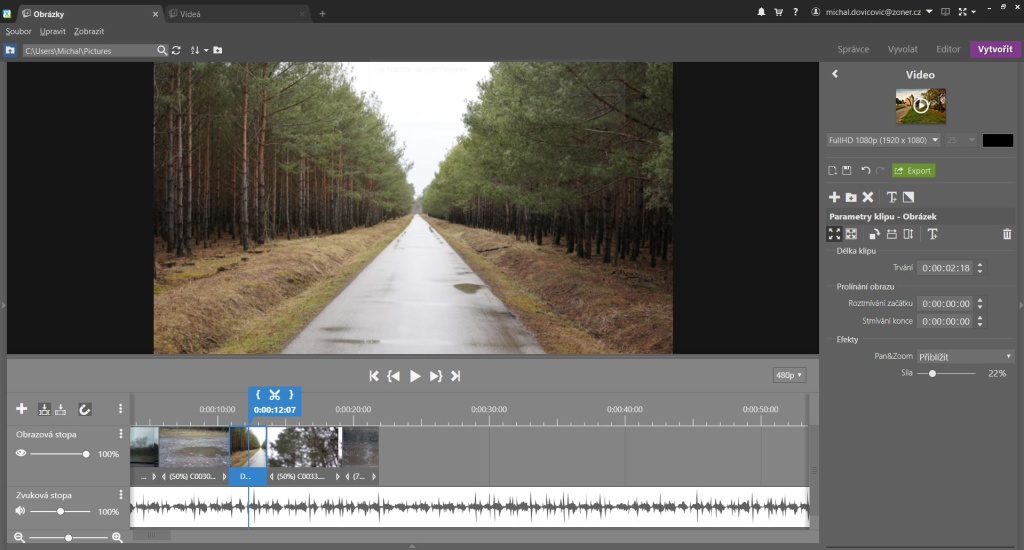This screenshot has height=550, width=1024.
Task: Click insert clip with ripple icon
Action: [44, 410]
